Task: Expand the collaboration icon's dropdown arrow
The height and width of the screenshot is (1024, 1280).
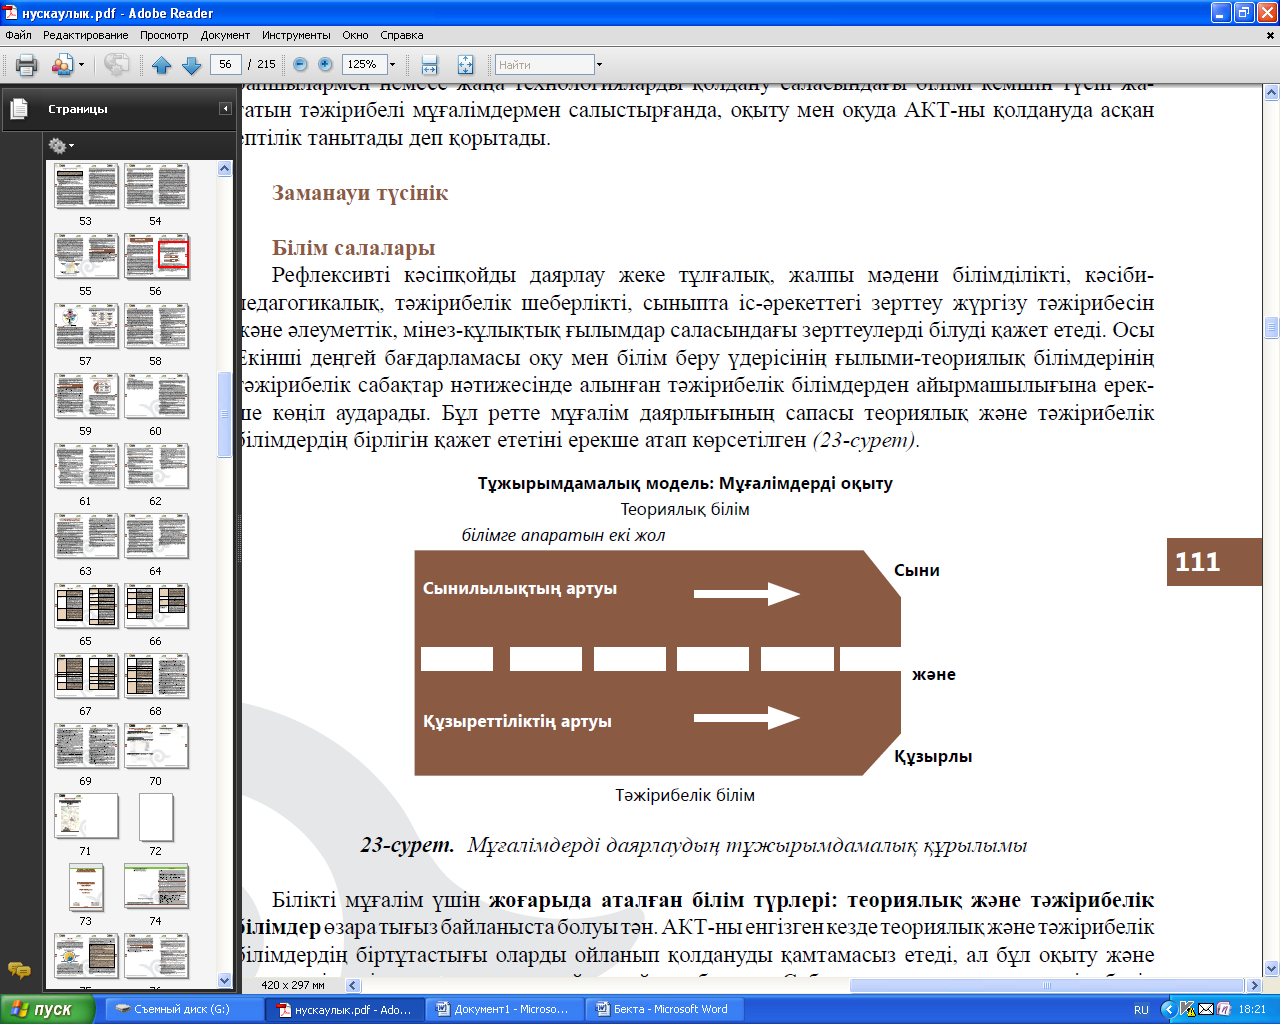Action: pyautogui.click(x=81, y=65)
